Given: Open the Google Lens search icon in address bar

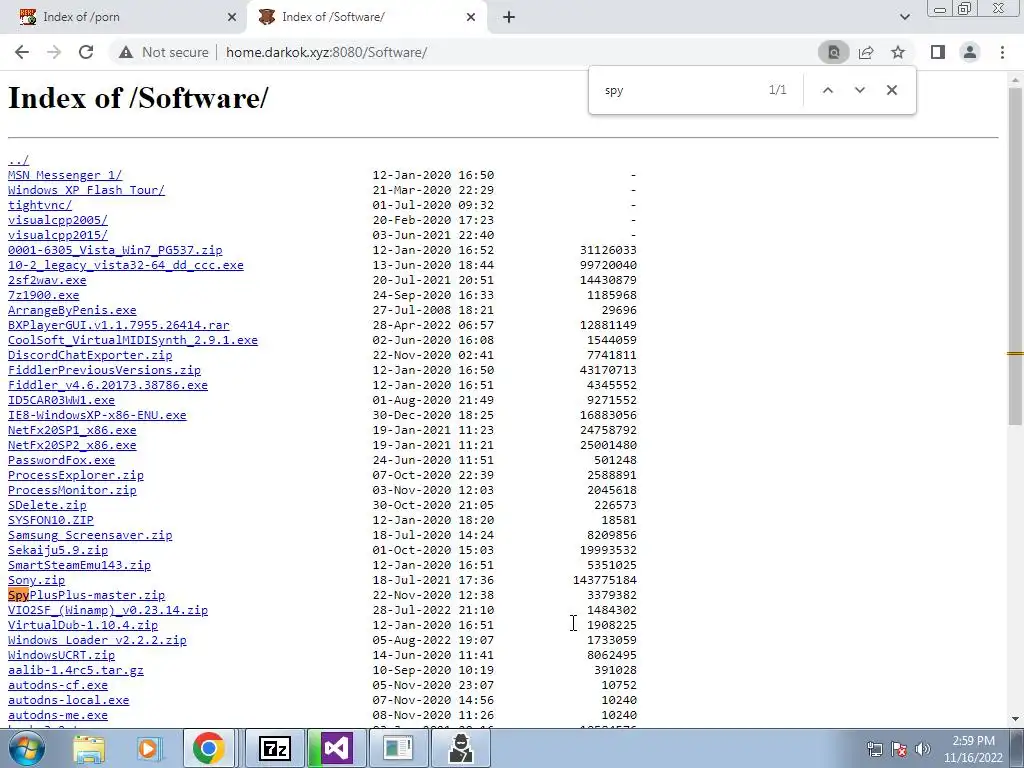Looking at the screenshot, I should pyautogui.click(x=833, y=52).
